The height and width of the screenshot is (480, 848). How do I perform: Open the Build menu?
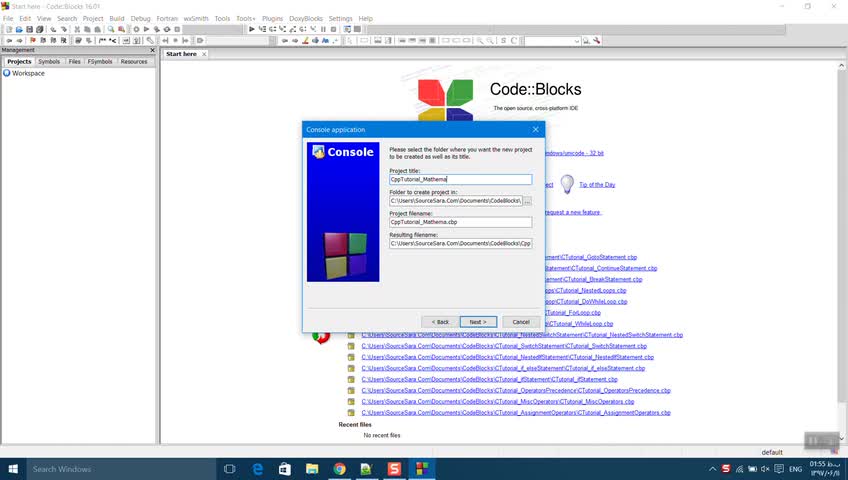[117, 18]
